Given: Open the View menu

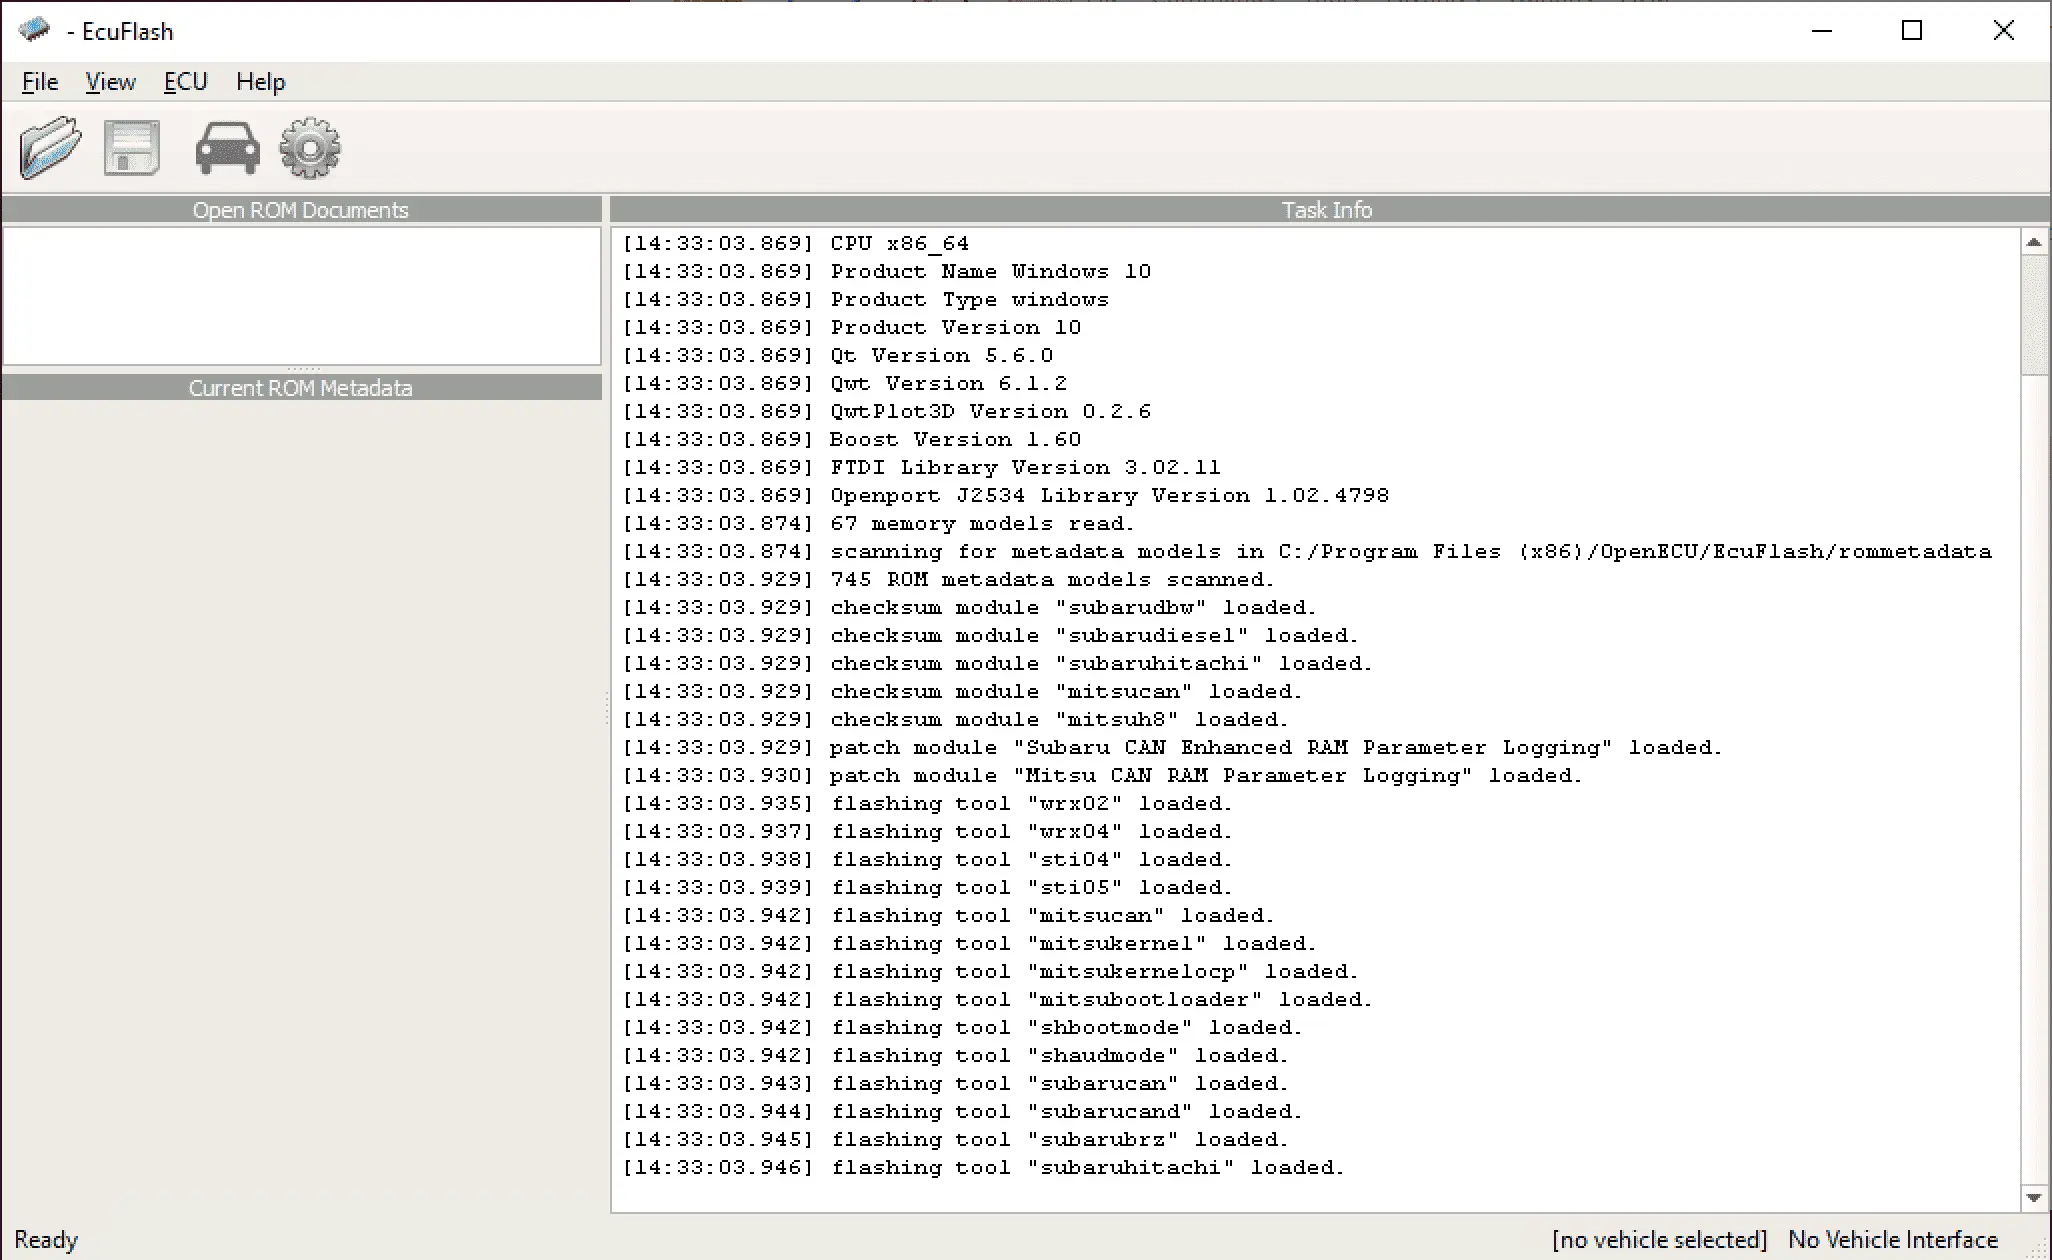Looking at the screenshot, I should 110,82.
